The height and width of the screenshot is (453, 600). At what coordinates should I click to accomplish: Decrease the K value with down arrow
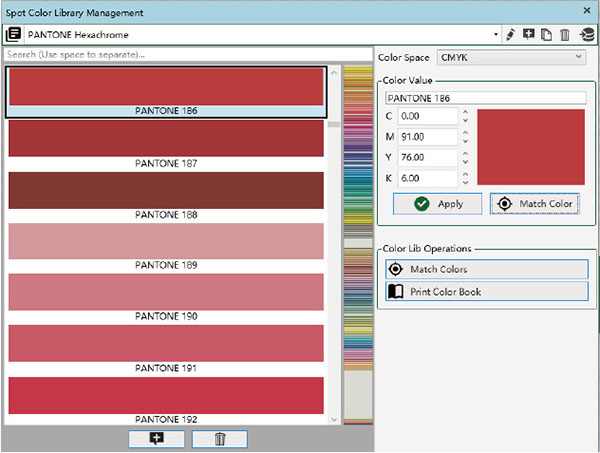[464, 183]
